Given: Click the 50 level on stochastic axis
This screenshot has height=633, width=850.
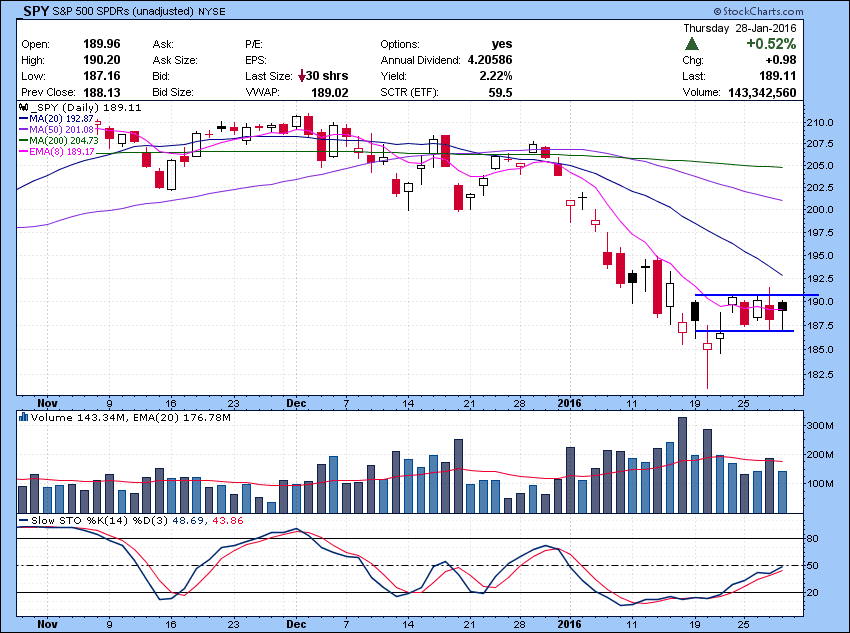Looking at the screenshot, I should point(813,566).
